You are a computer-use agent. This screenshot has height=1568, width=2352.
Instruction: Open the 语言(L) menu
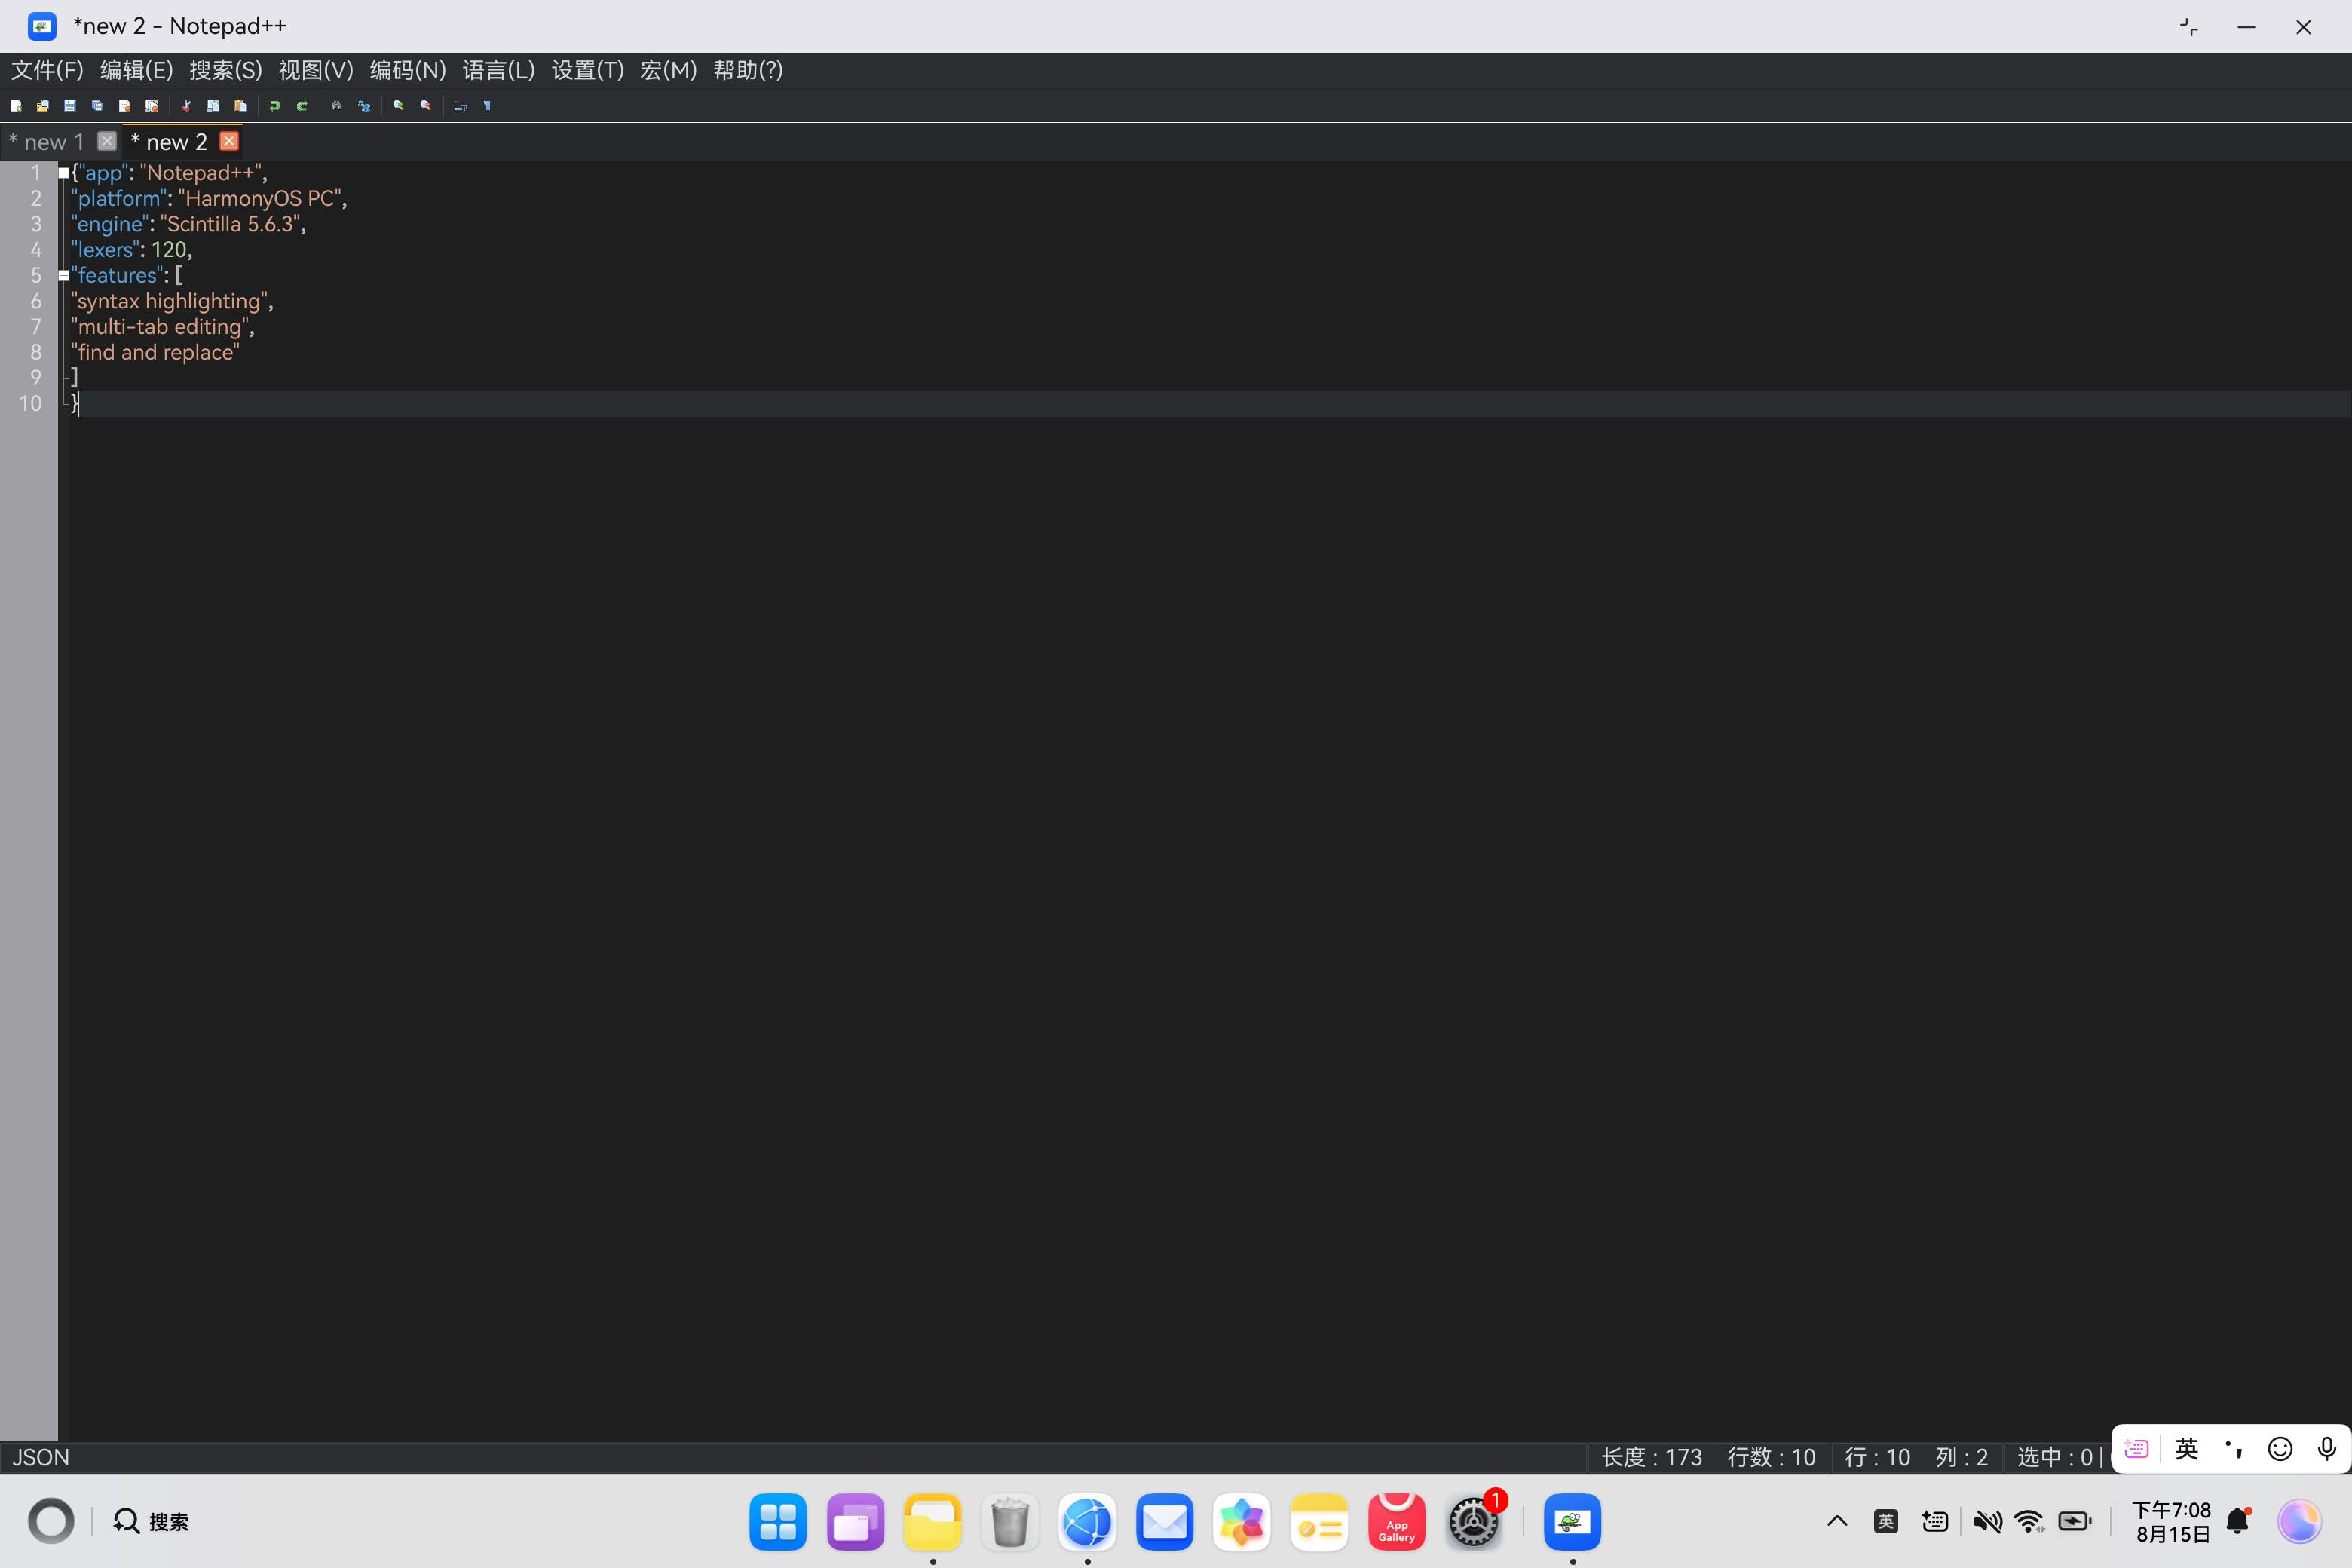[499, 70]
